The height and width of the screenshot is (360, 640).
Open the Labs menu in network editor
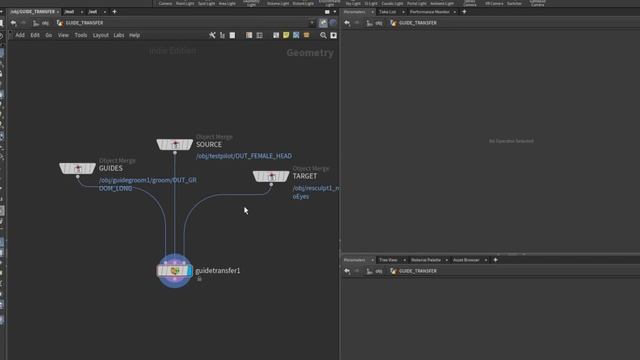119,35
